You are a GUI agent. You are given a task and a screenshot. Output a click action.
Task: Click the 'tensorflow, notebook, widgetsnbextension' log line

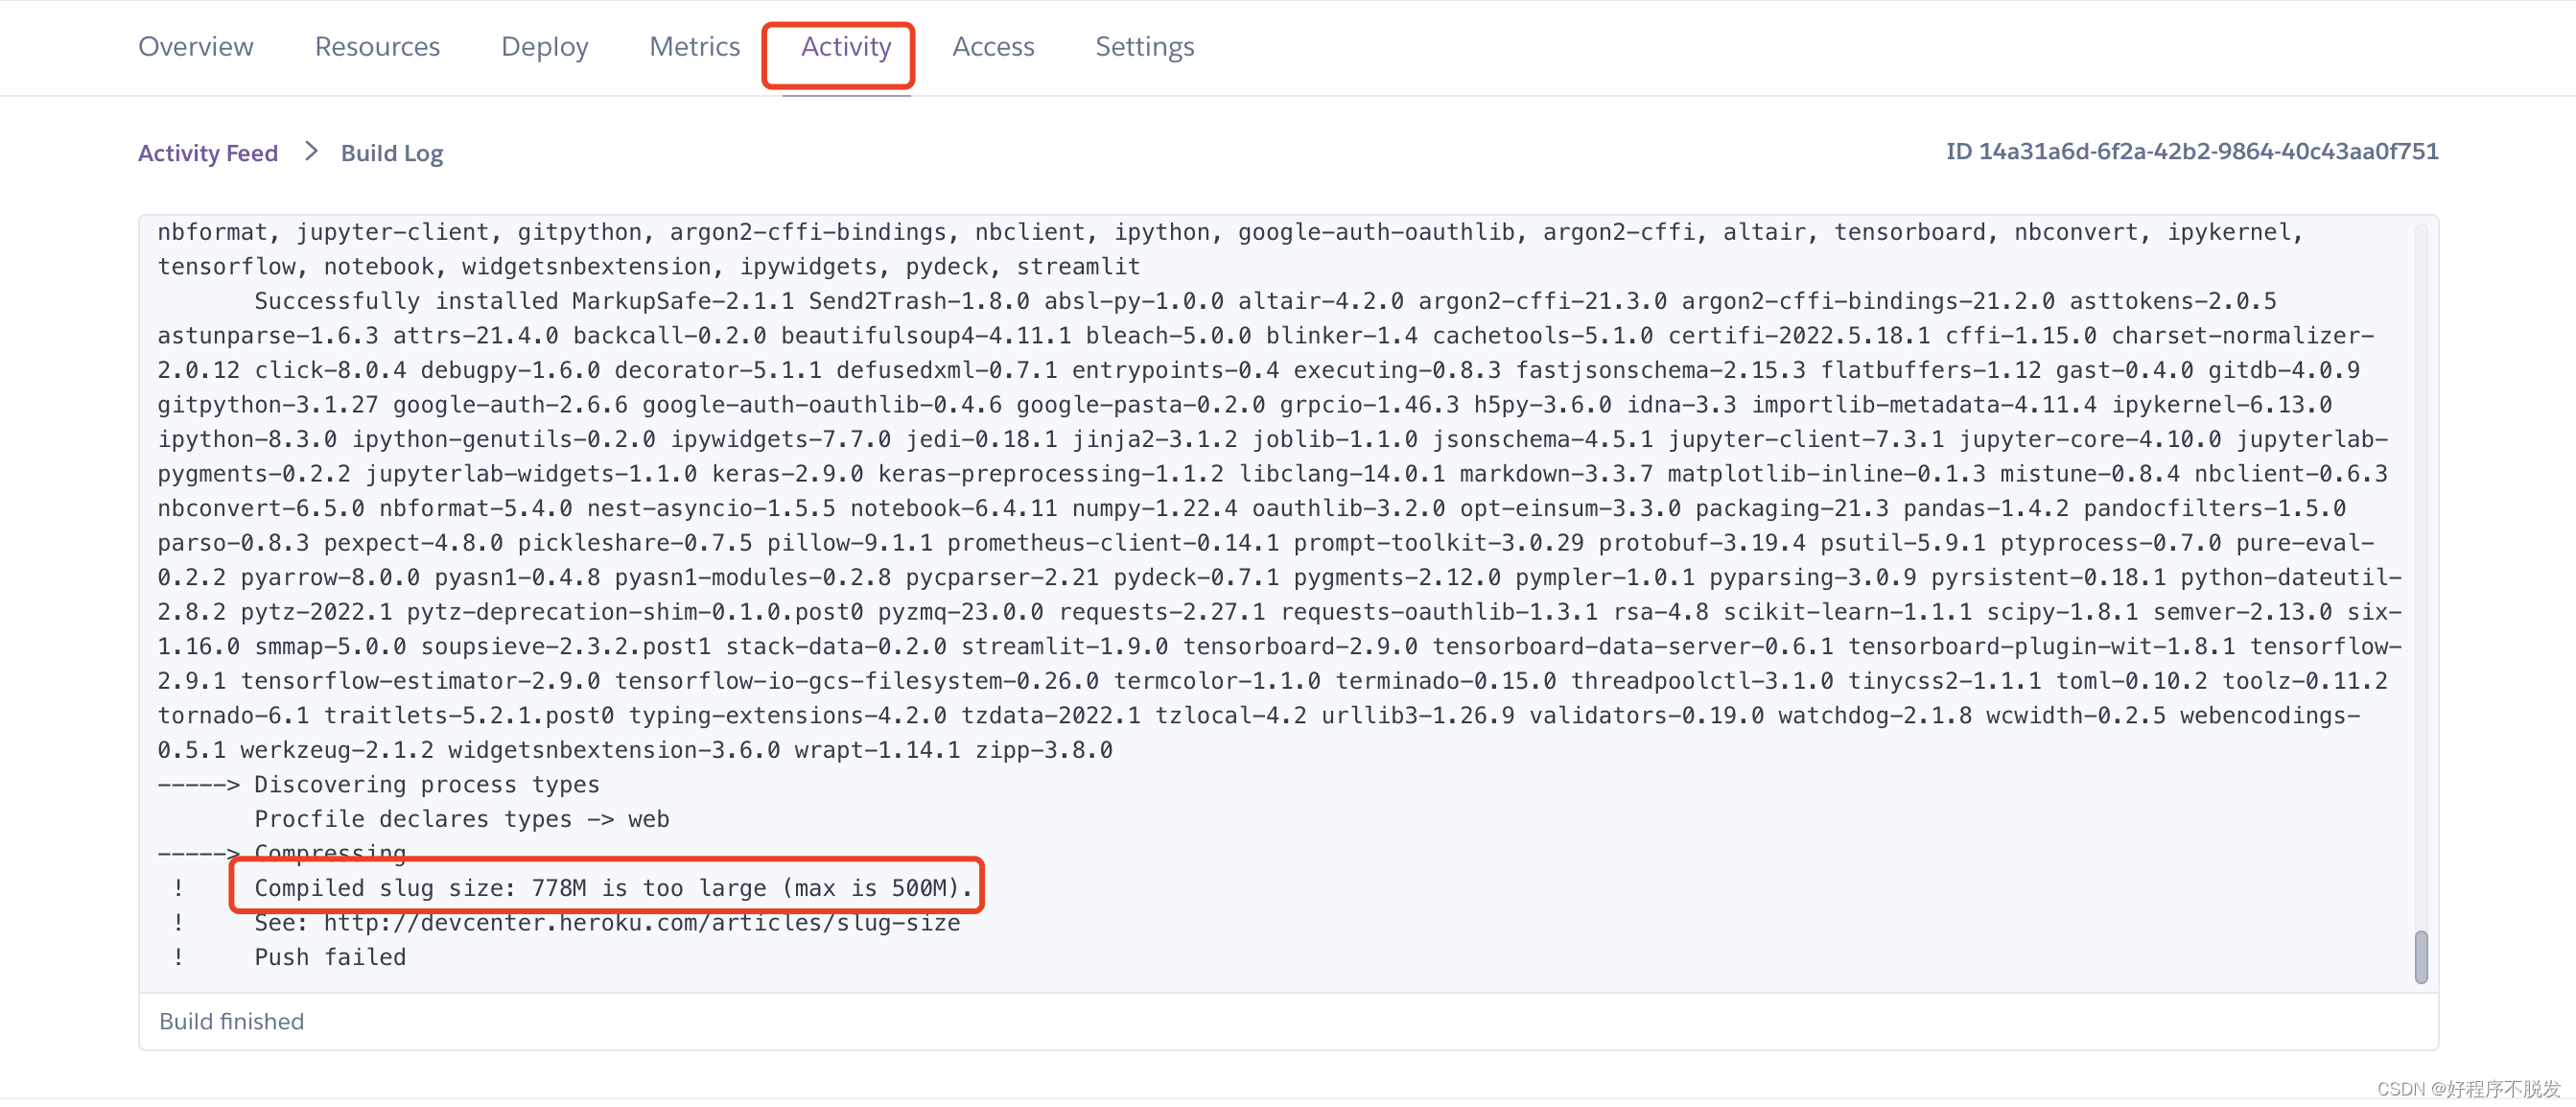click(x=648, y=267)
